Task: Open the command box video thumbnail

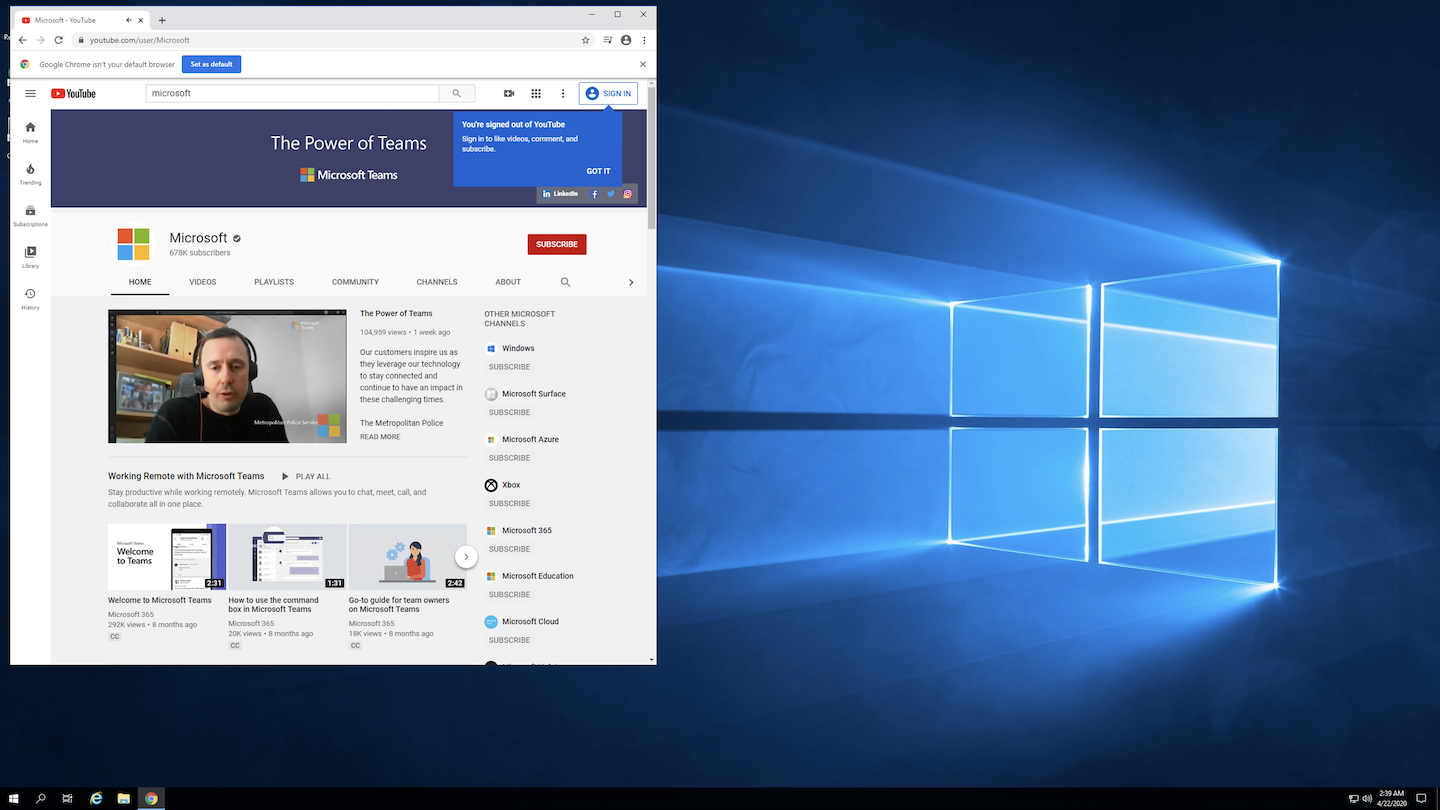Action: 287,557
